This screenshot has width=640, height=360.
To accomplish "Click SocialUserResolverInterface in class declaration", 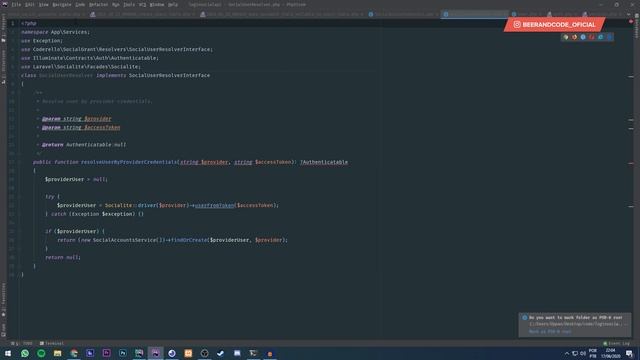I will [x=169, y=76].
